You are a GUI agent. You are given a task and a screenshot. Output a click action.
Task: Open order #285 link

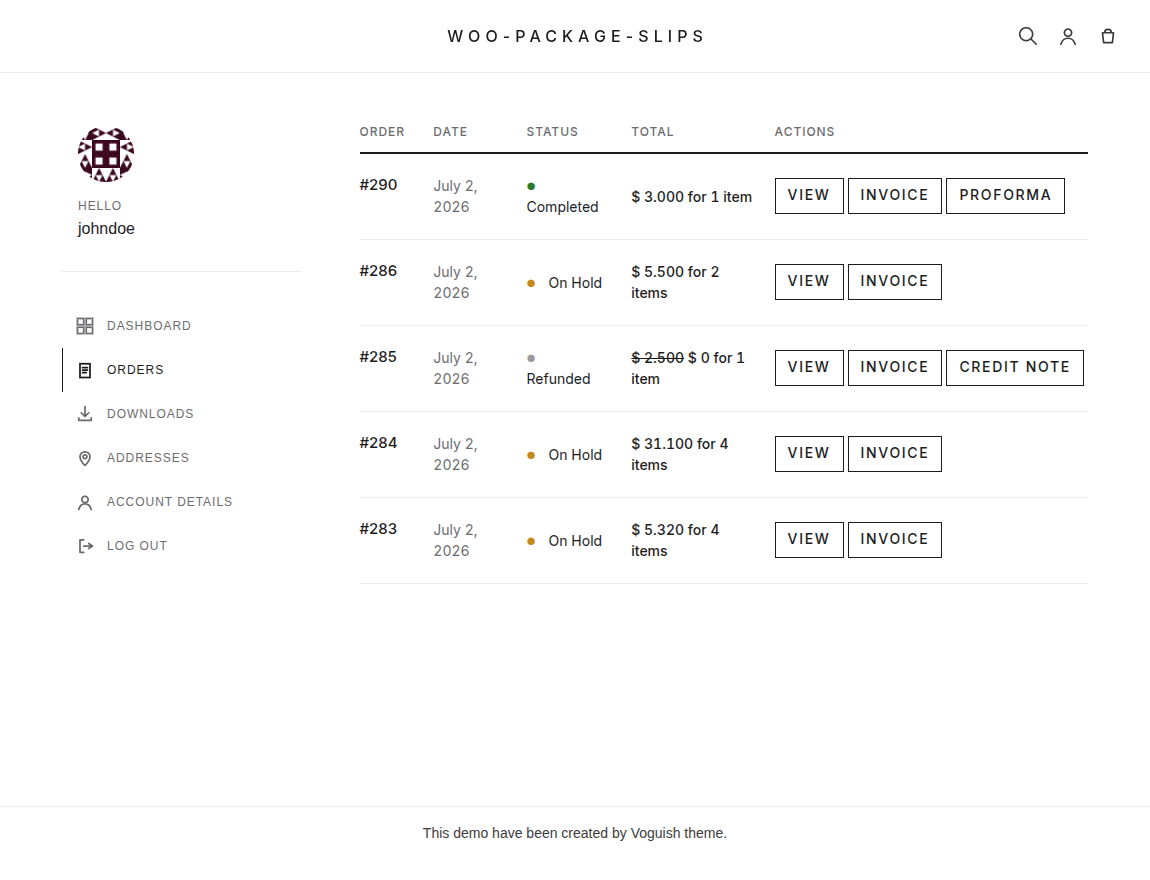pos(378,356)
